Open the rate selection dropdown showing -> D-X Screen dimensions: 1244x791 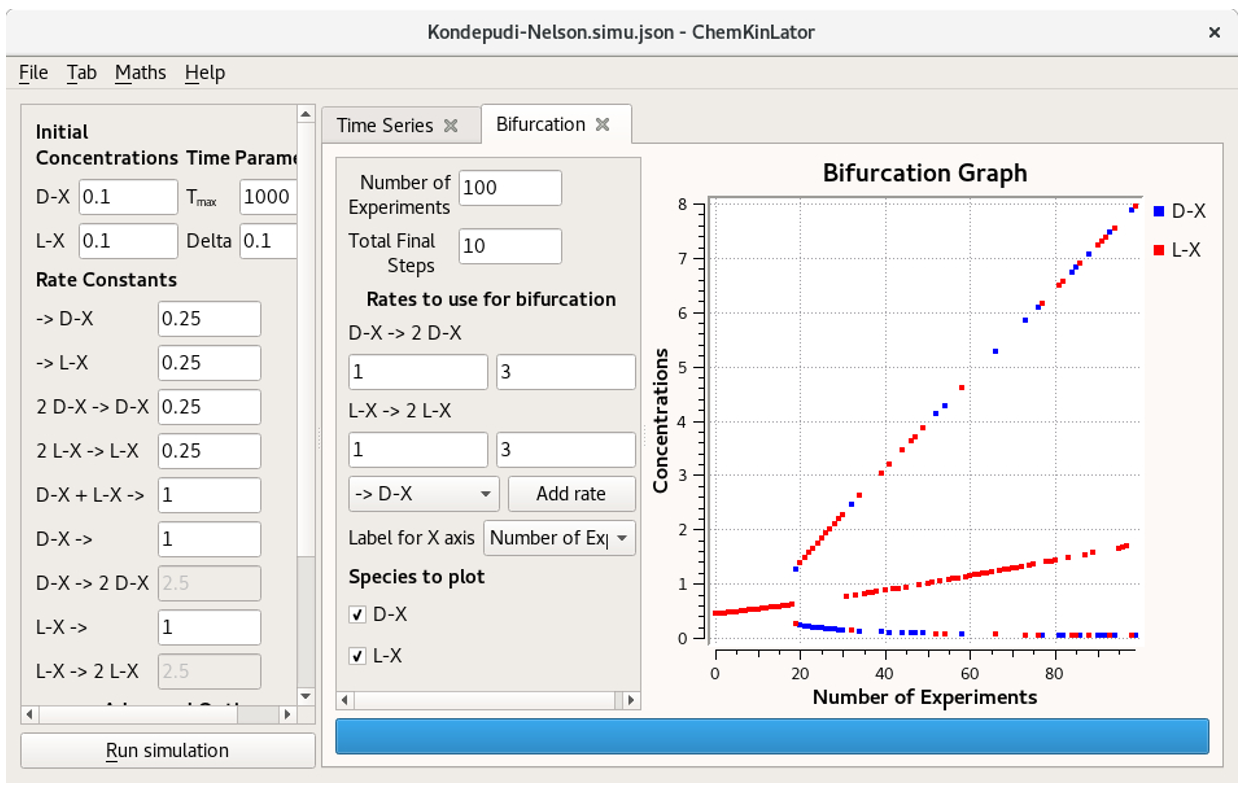(x=423, y=493)
